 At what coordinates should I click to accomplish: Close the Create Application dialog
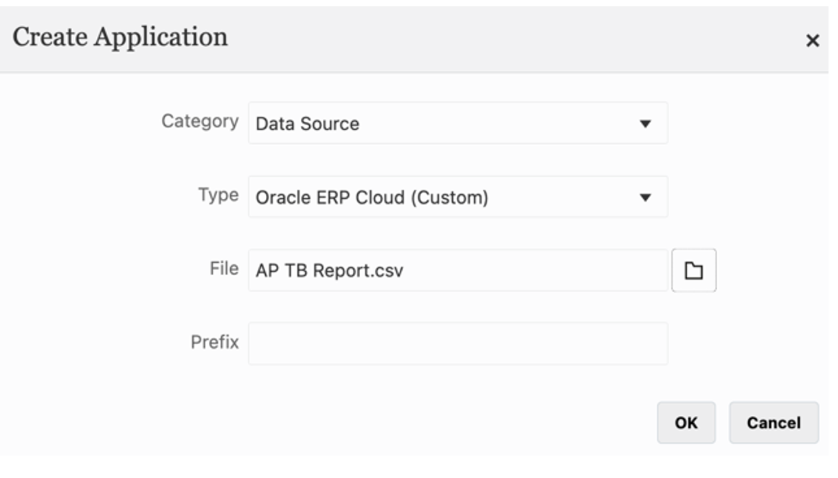(x=812, y=42)
